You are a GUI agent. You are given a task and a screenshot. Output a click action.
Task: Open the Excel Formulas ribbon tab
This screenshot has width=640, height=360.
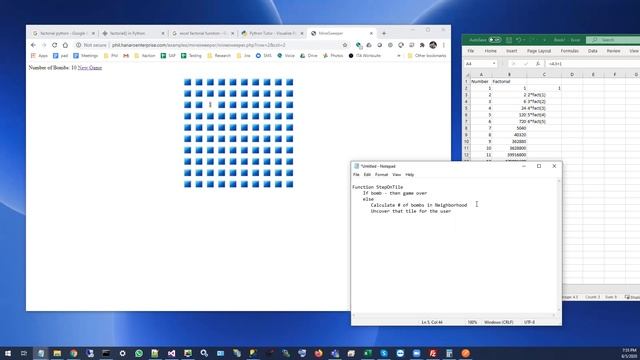569,51
